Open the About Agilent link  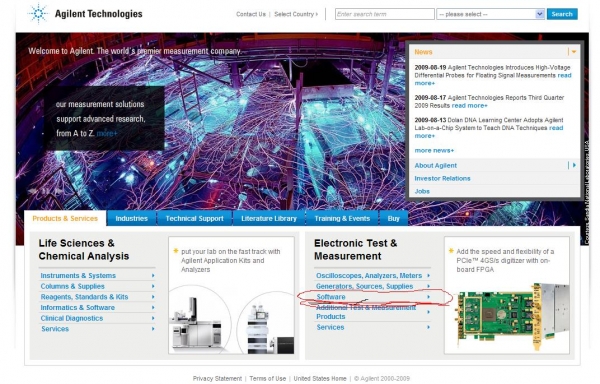tap(435, 165)
